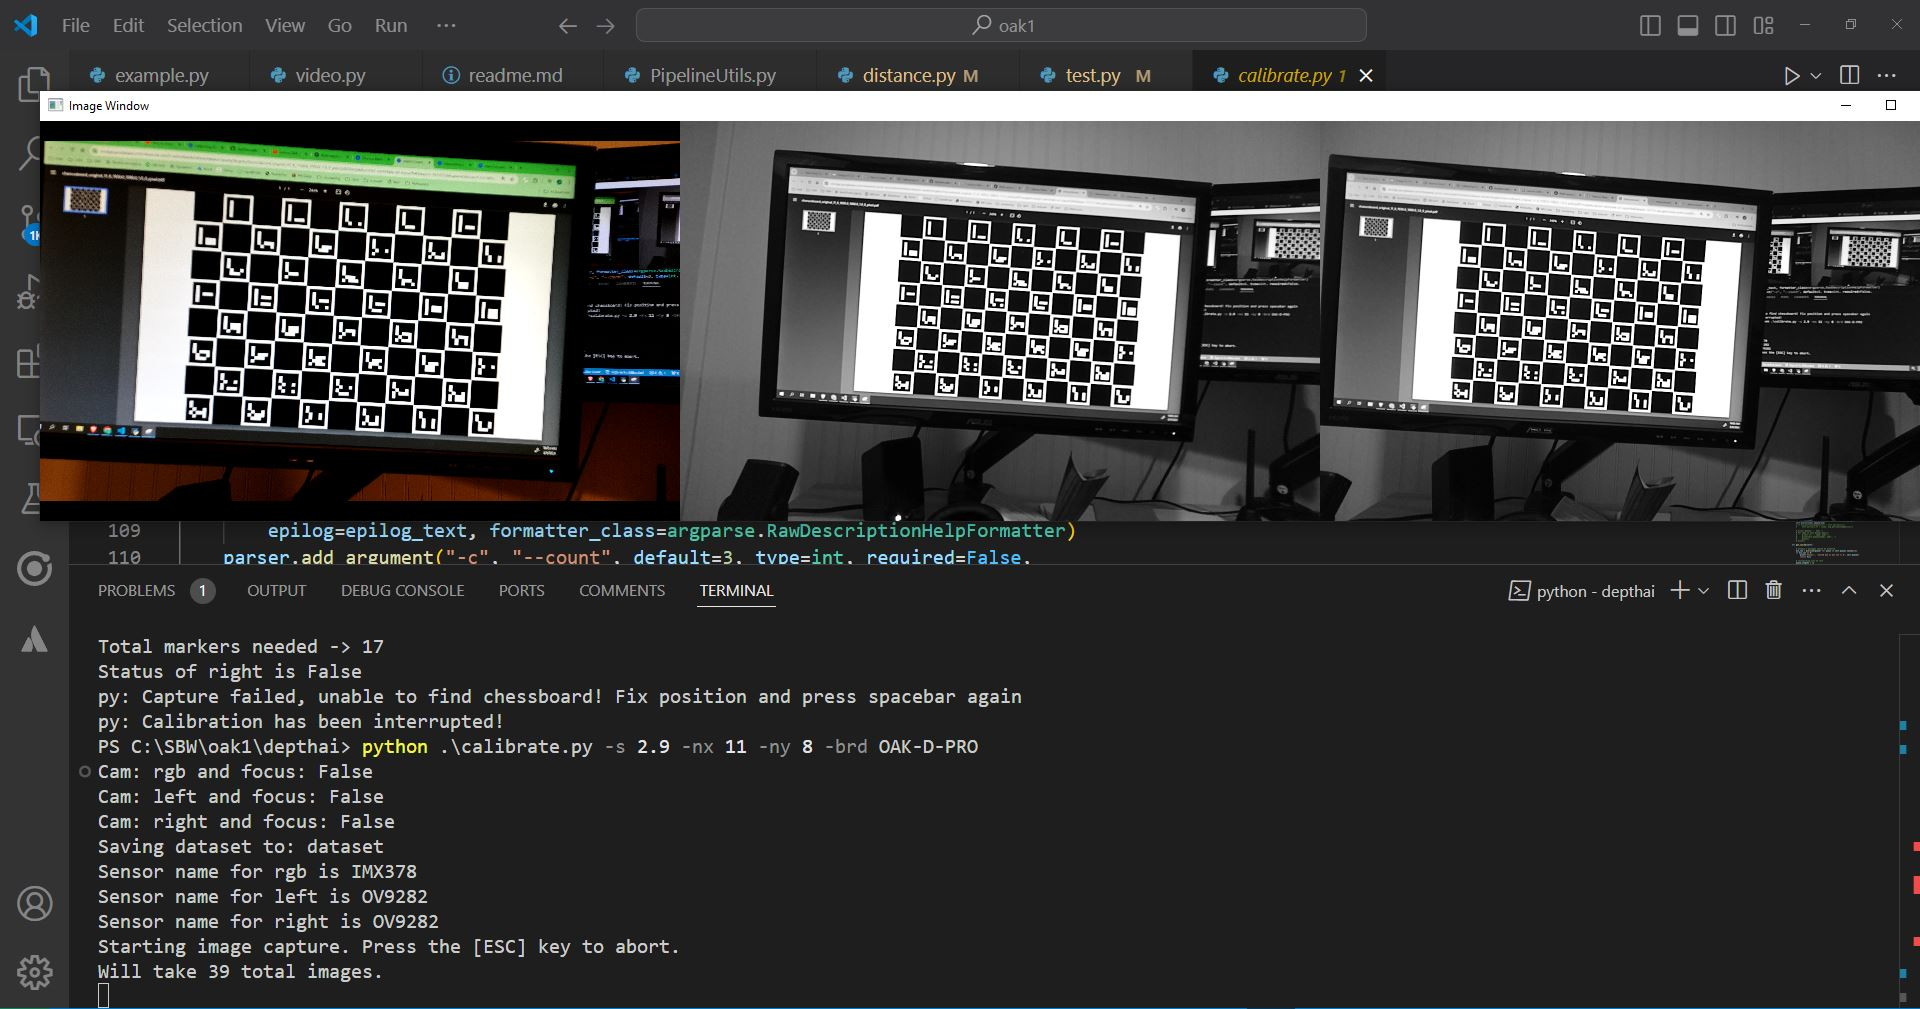
Task: Toggle the secondary side bar
Action: click(x=1725, y=26)
